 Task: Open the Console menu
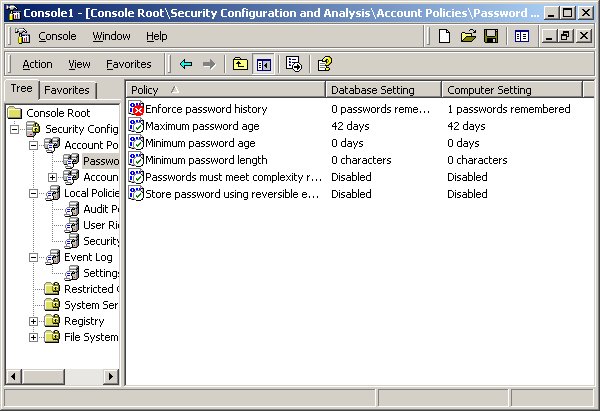(57, 36)
